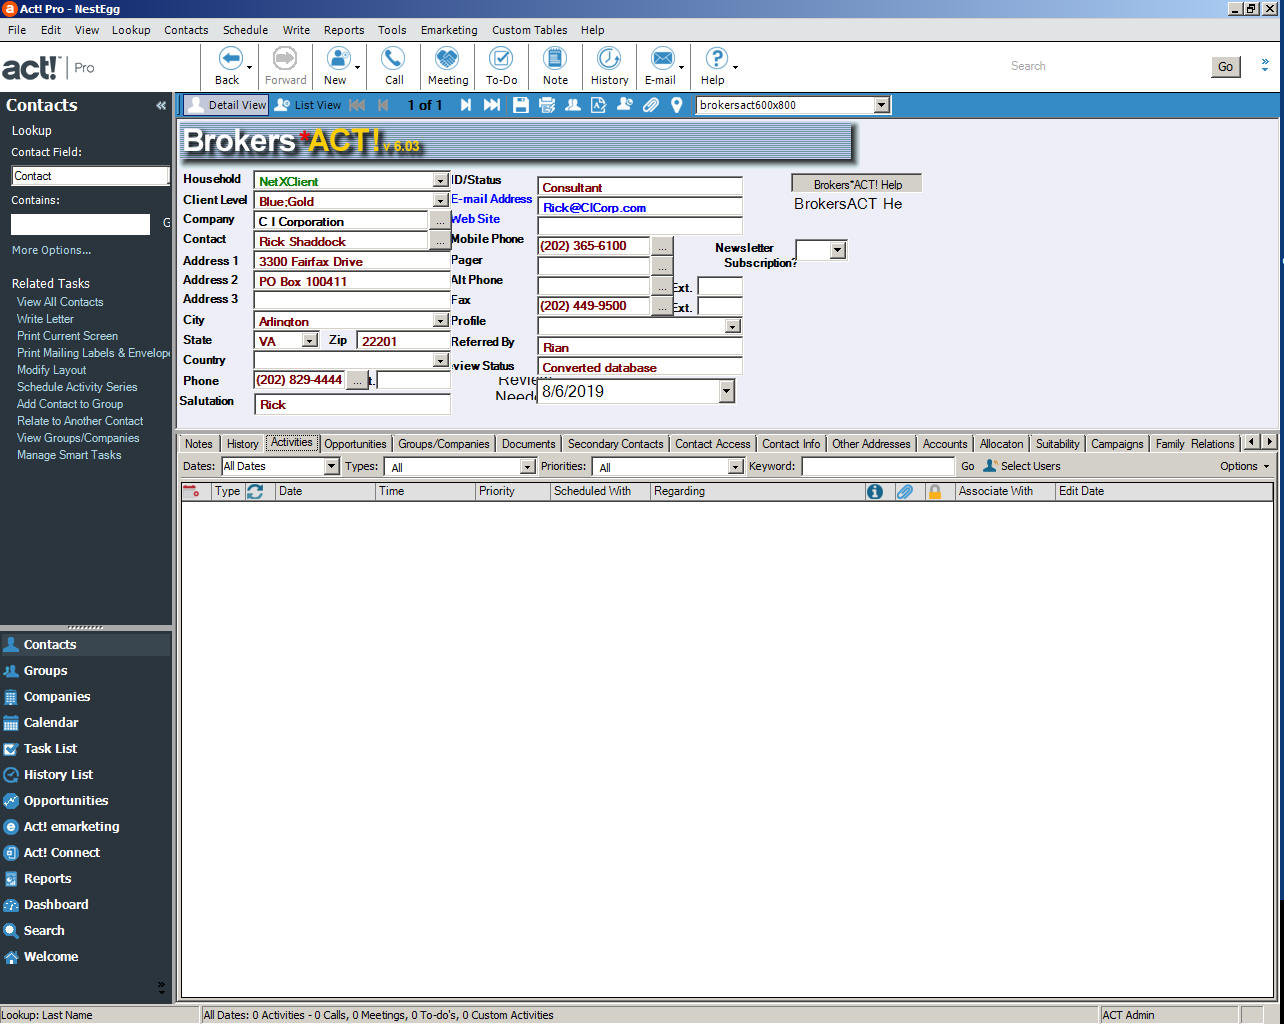Click the E-mail Address field label link
The height and width of the screenshot is (1024, 1284).
491,199
